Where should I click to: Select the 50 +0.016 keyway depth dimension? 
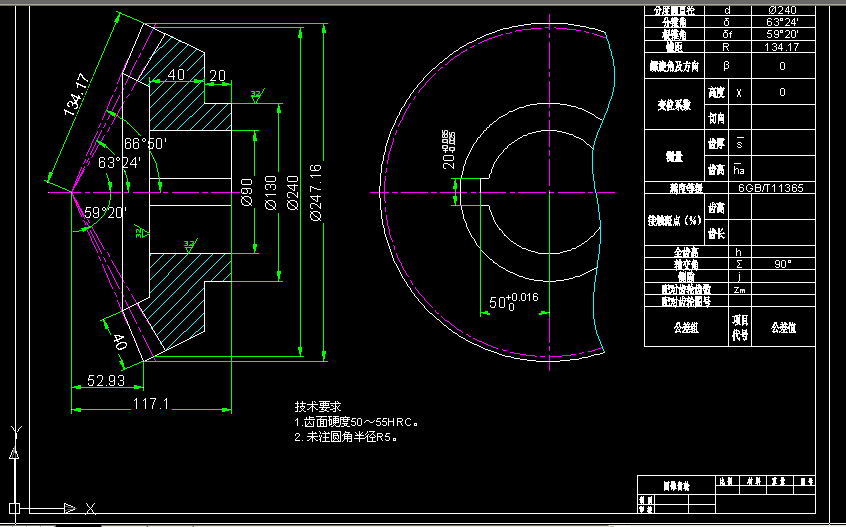point(513,302)
